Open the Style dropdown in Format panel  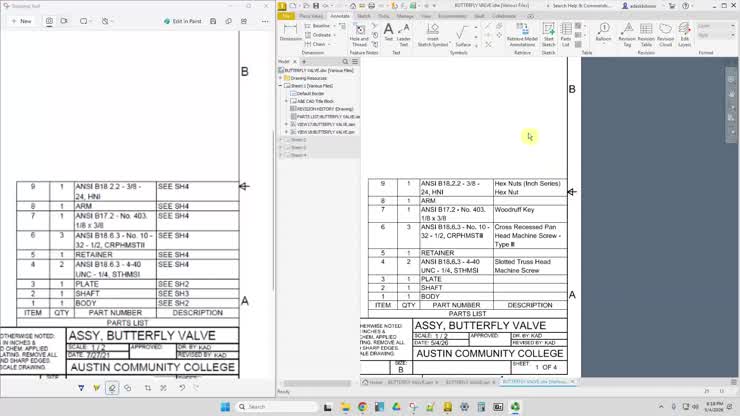715,35
